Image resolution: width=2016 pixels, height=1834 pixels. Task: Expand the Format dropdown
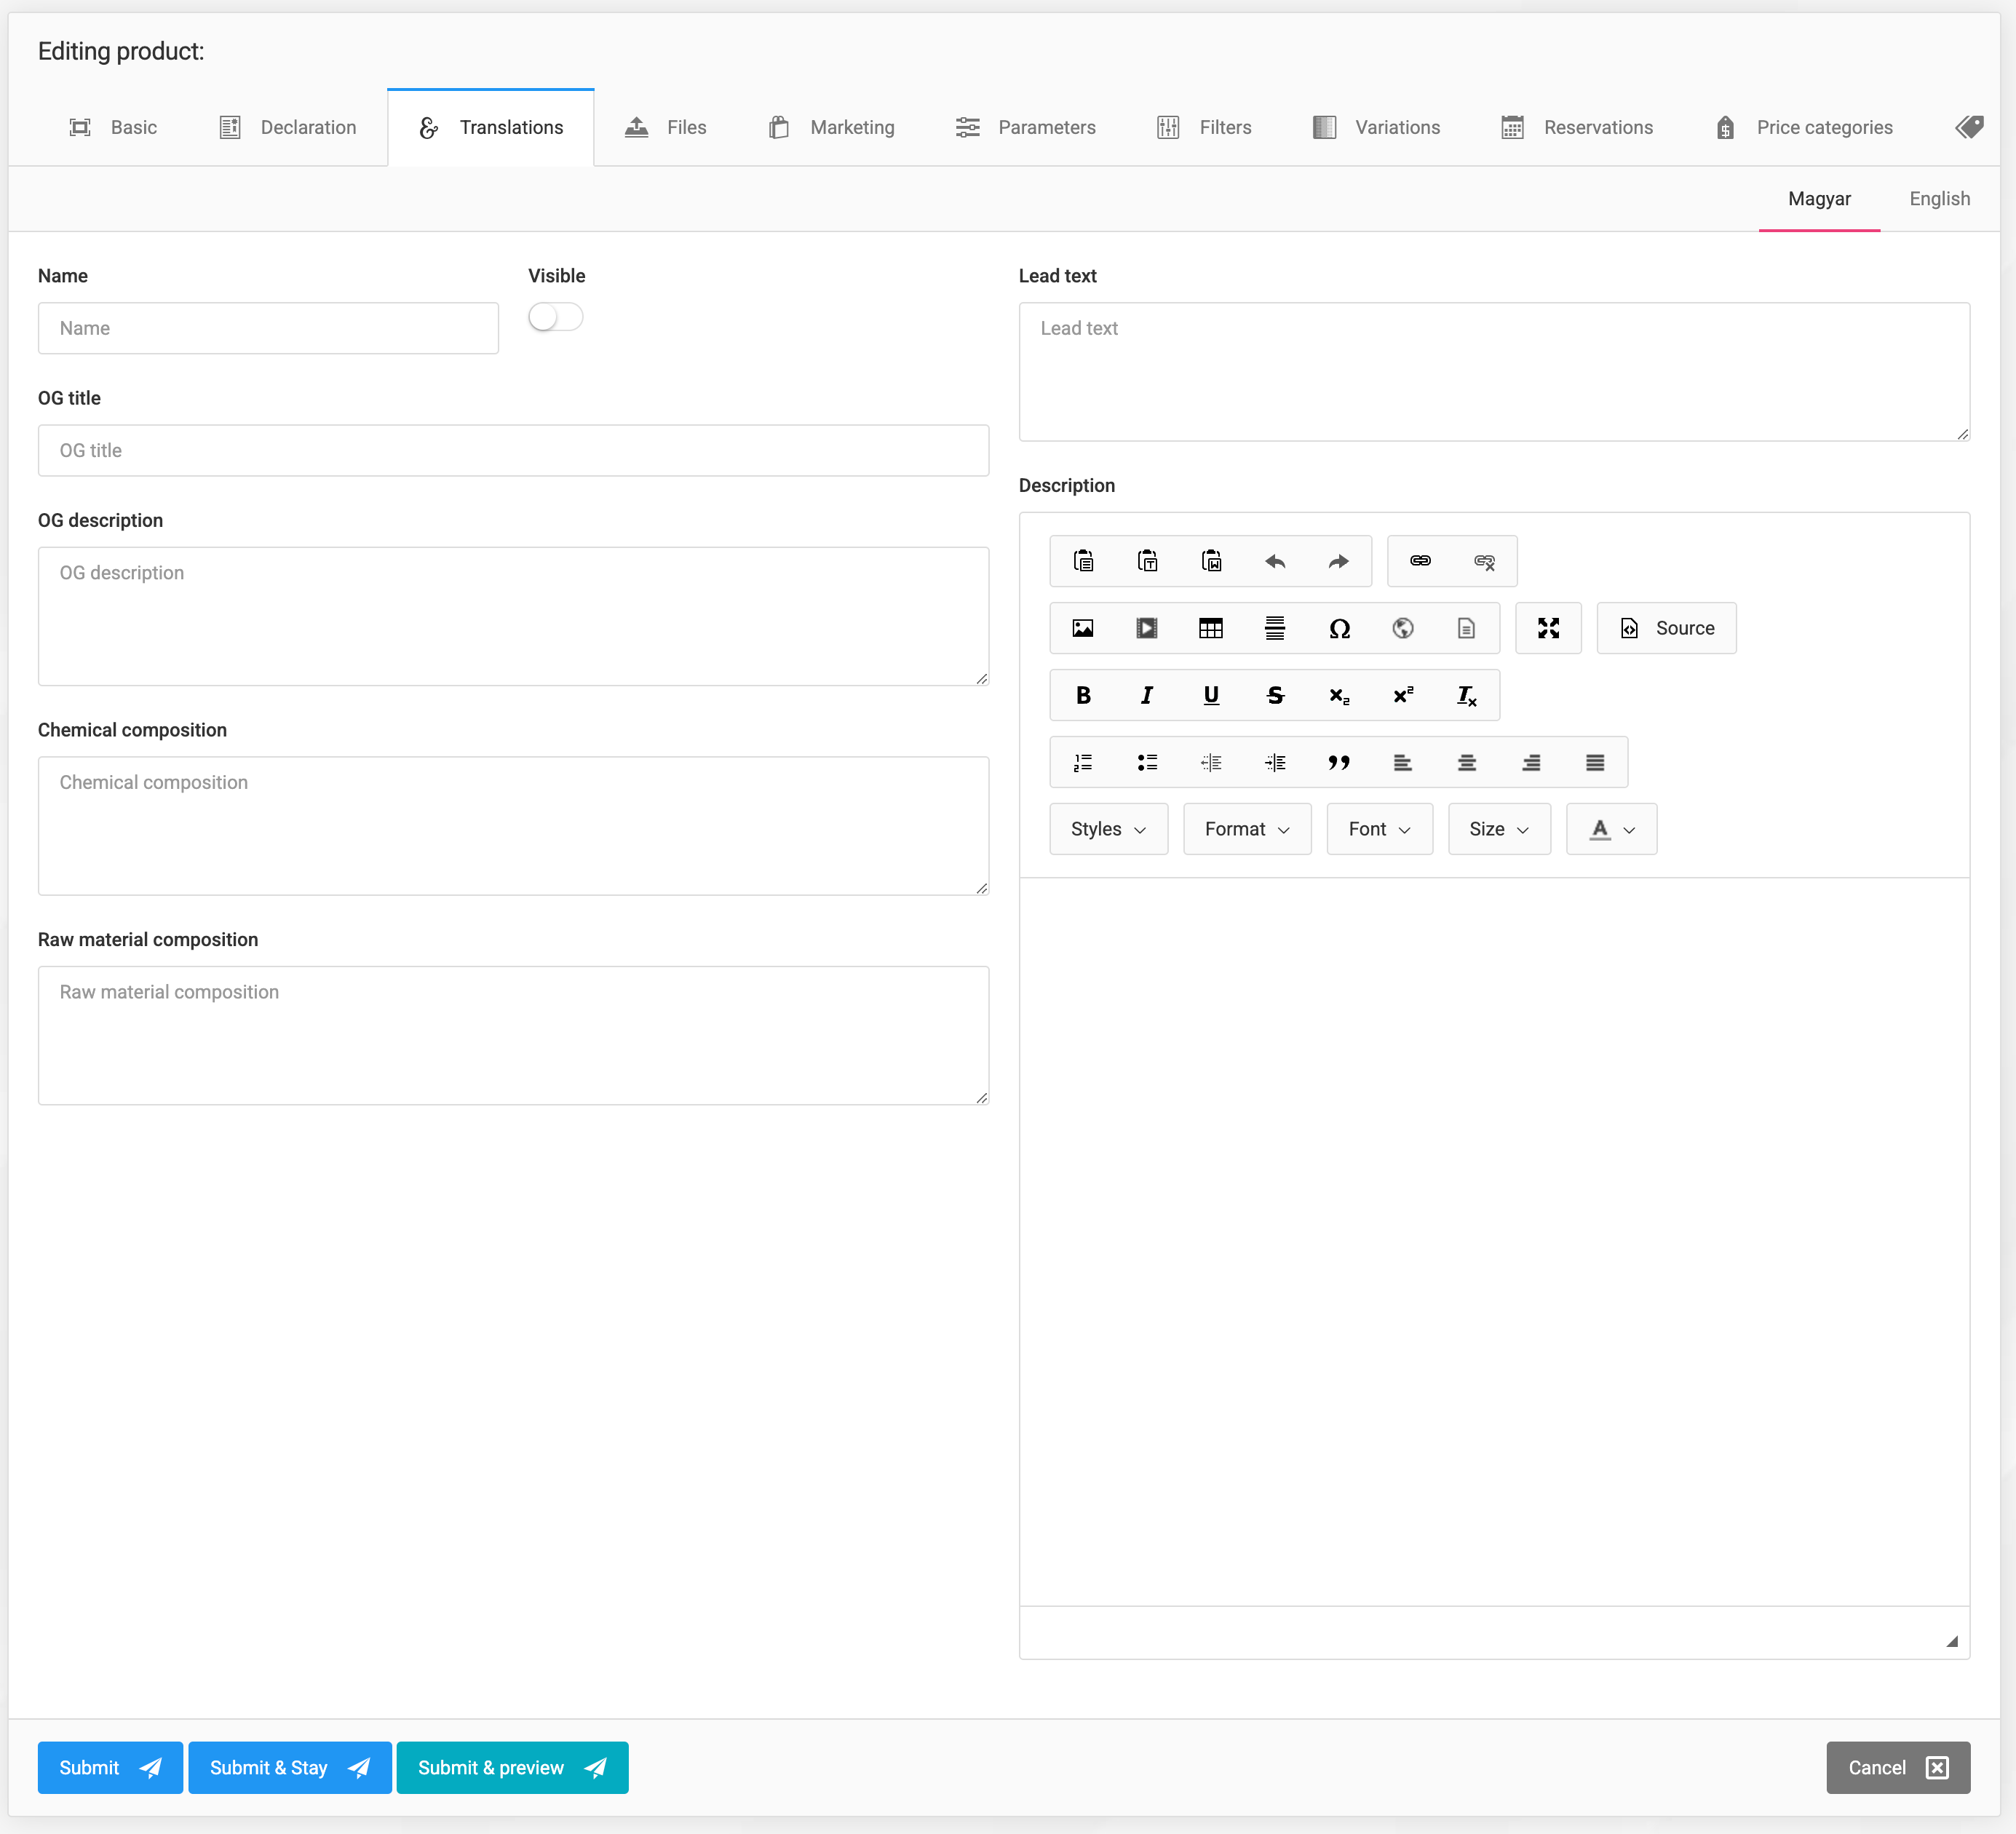click(x=1246, y=829)
